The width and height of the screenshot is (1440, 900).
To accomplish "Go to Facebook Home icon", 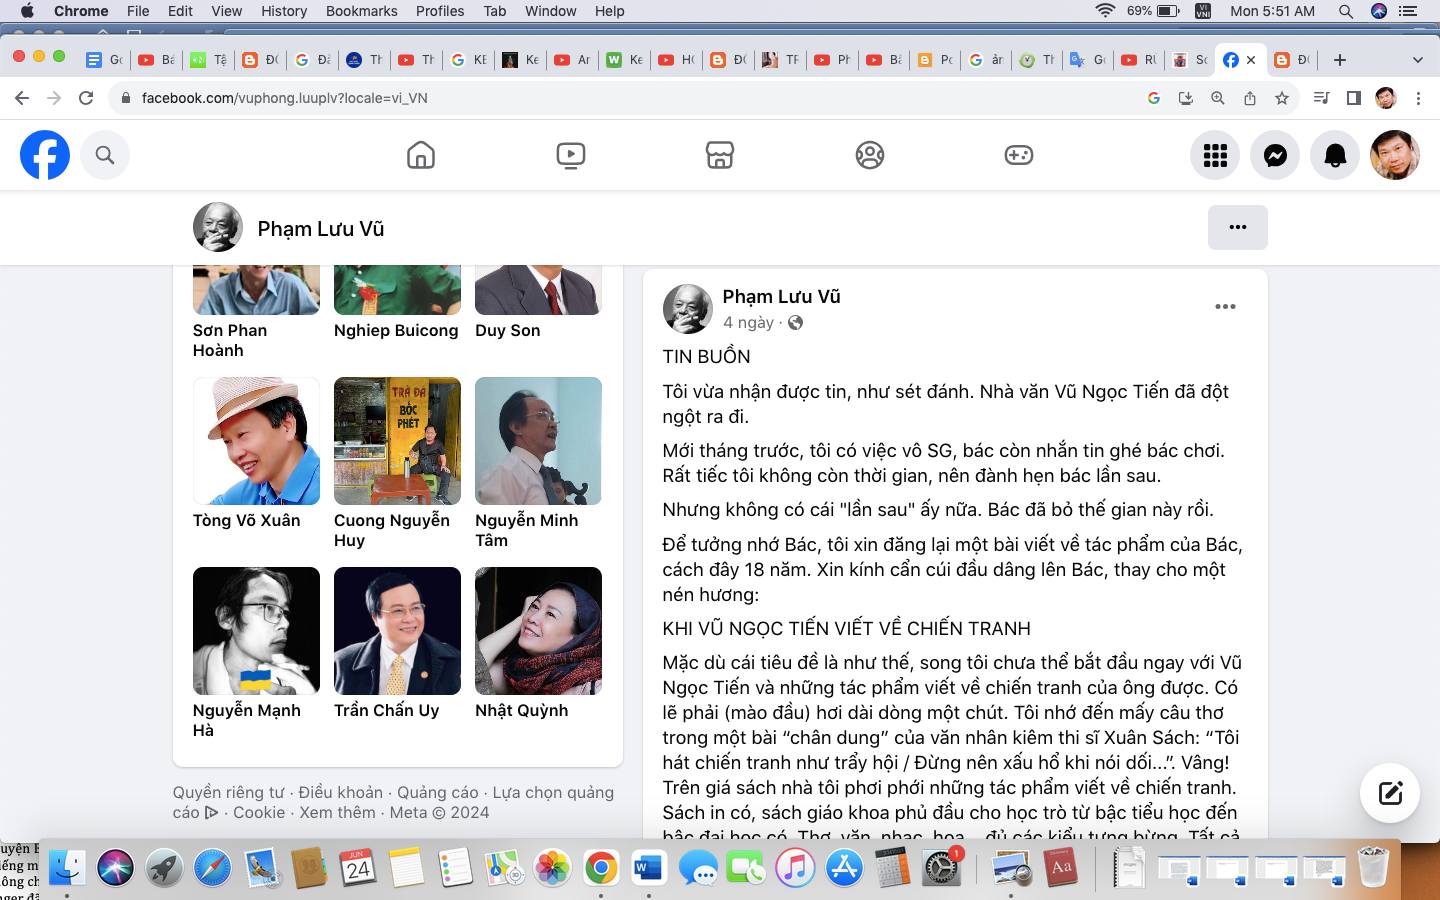I will [421, 155].
